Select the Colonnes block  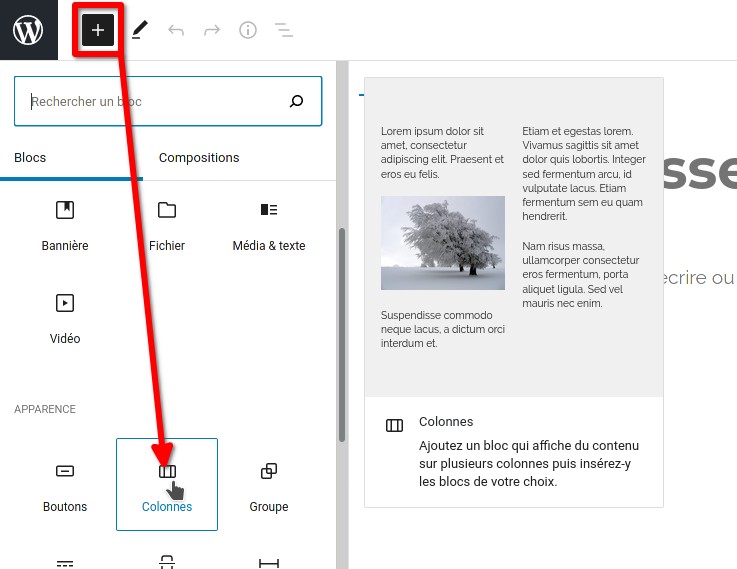coord(167,485)
